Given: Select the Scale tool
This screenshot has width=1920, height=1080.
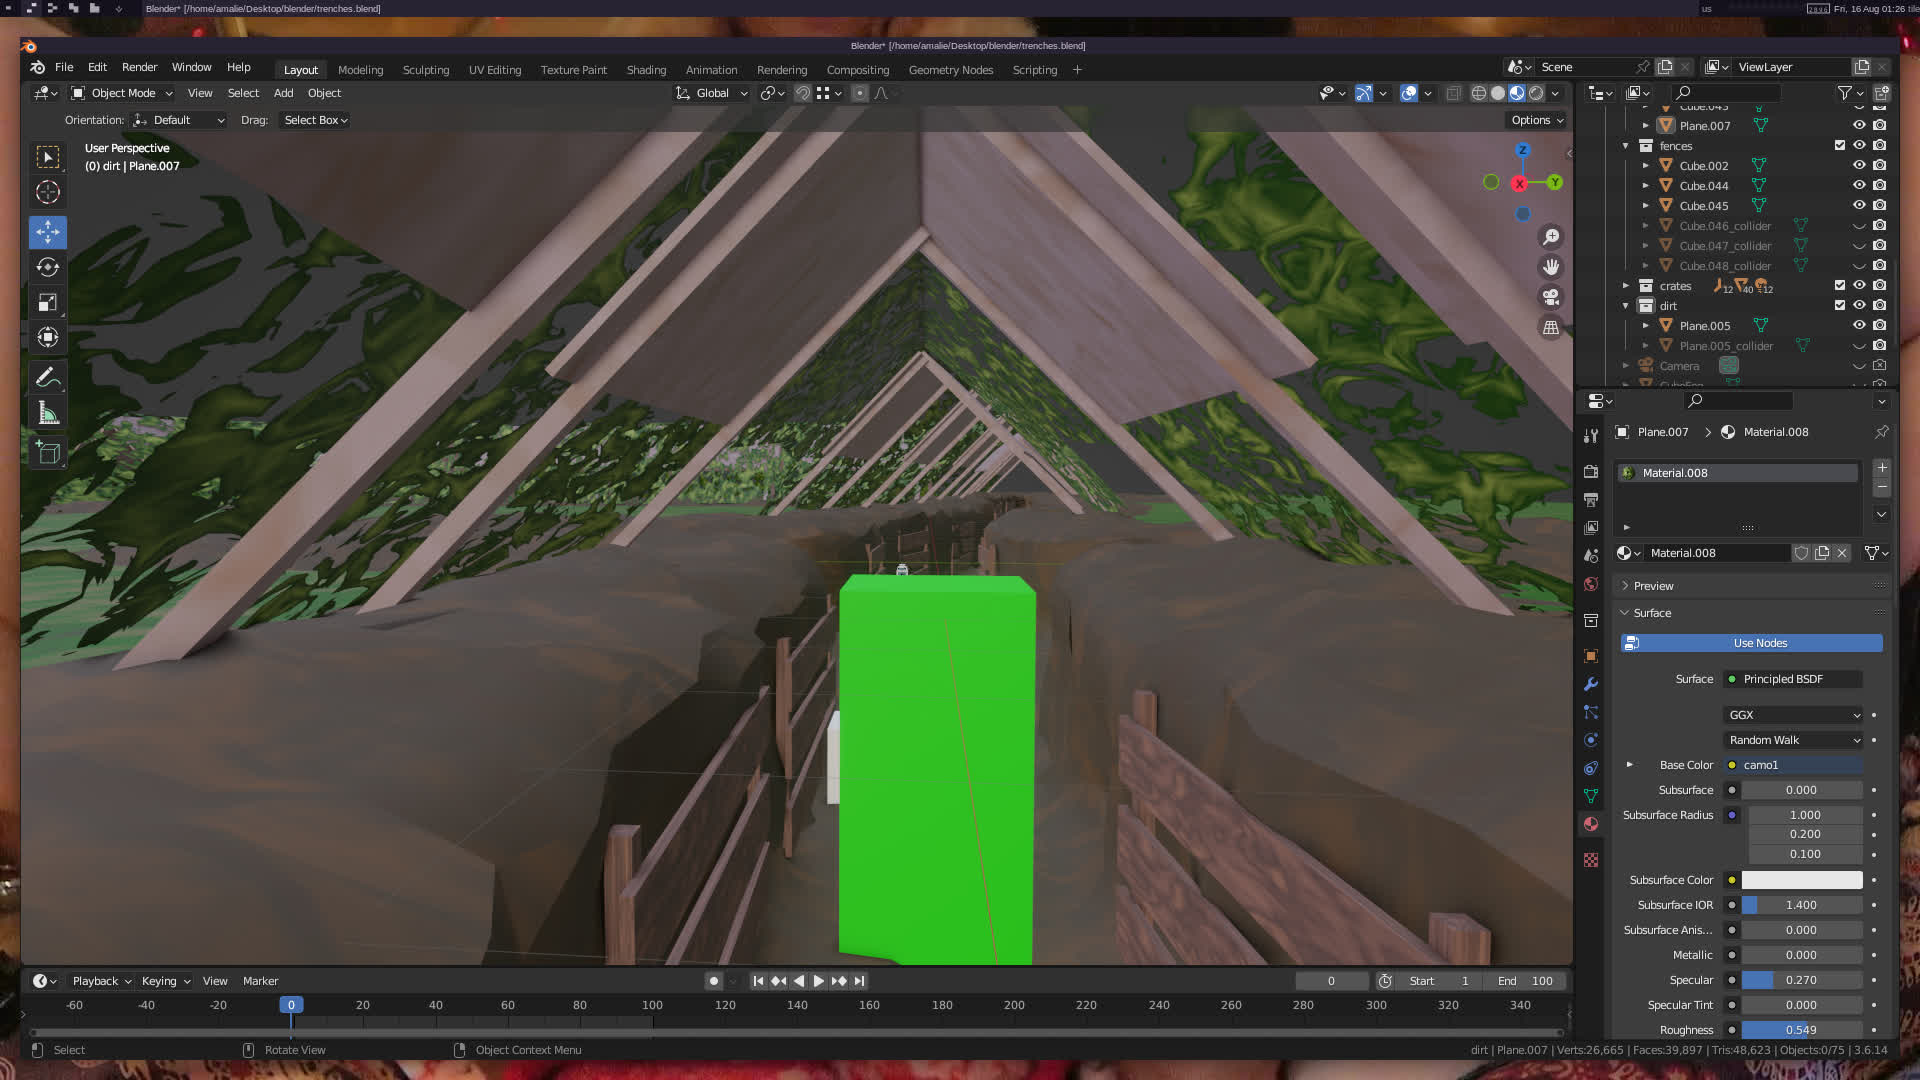Looking at the screenshot, I should [47, 302].
